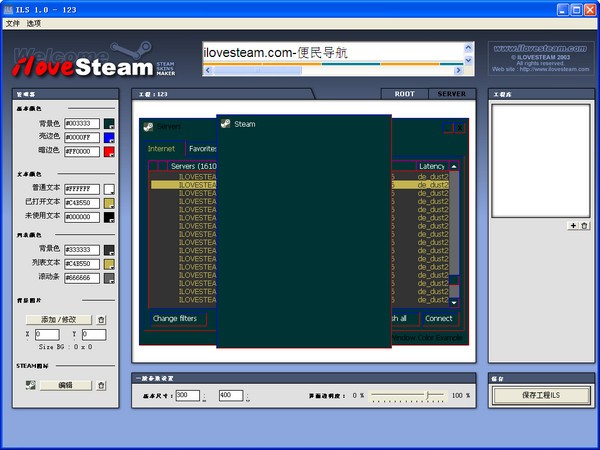Click the Servers window minimize icon
Image resolution: width=600 pixels, height=450 pixels.
click(448, 128)
